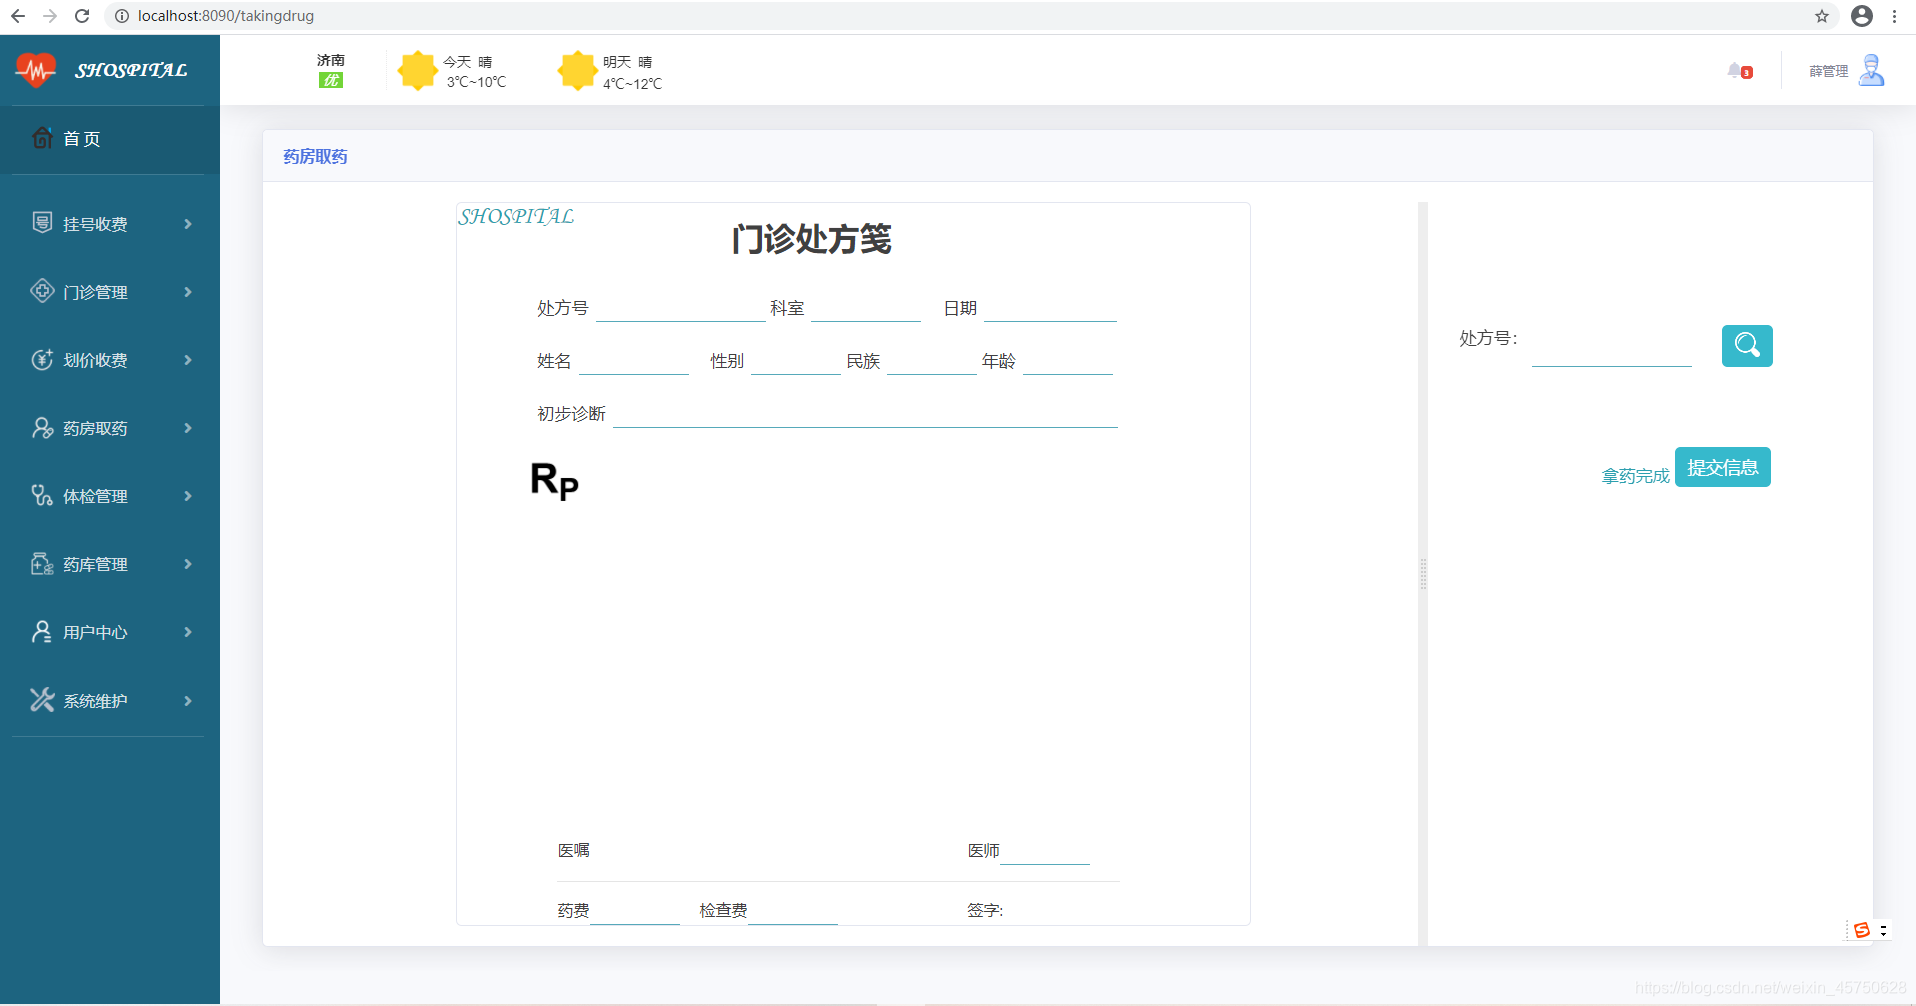Expand the 系统维护 chevron

[188, 701]
